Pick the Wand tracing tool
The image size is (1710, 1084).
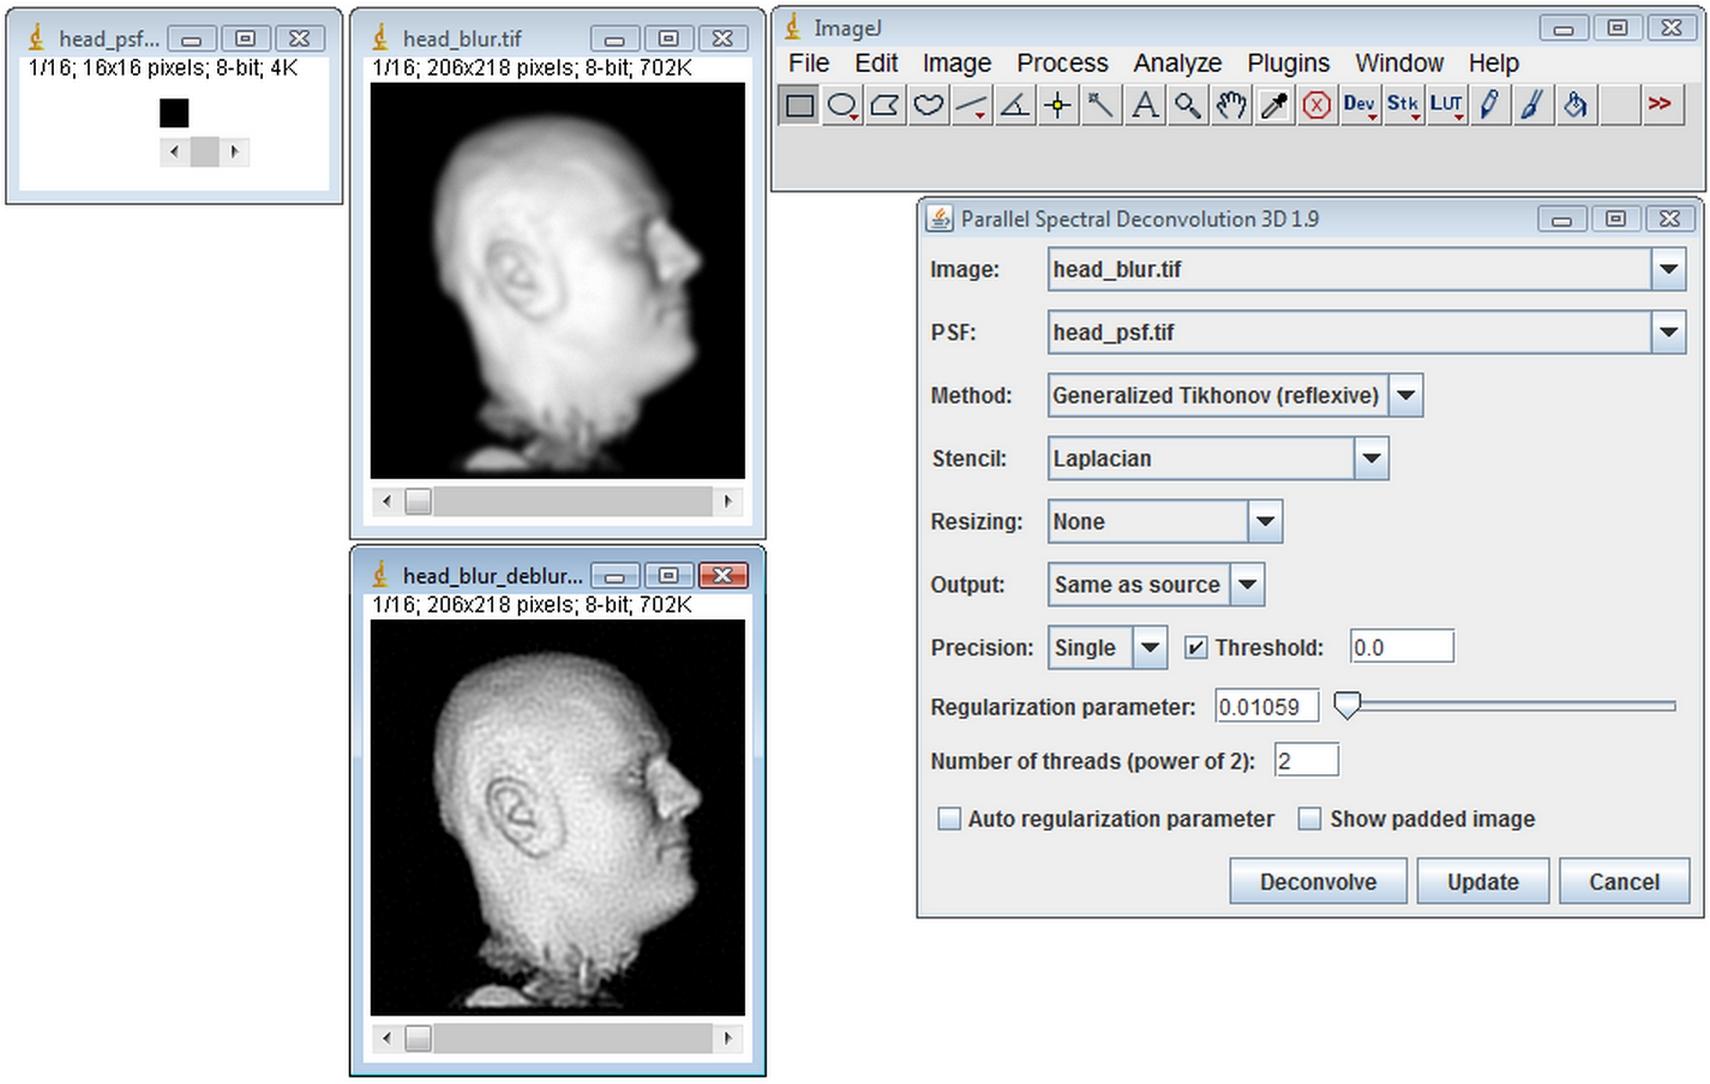coord(1101,105)
